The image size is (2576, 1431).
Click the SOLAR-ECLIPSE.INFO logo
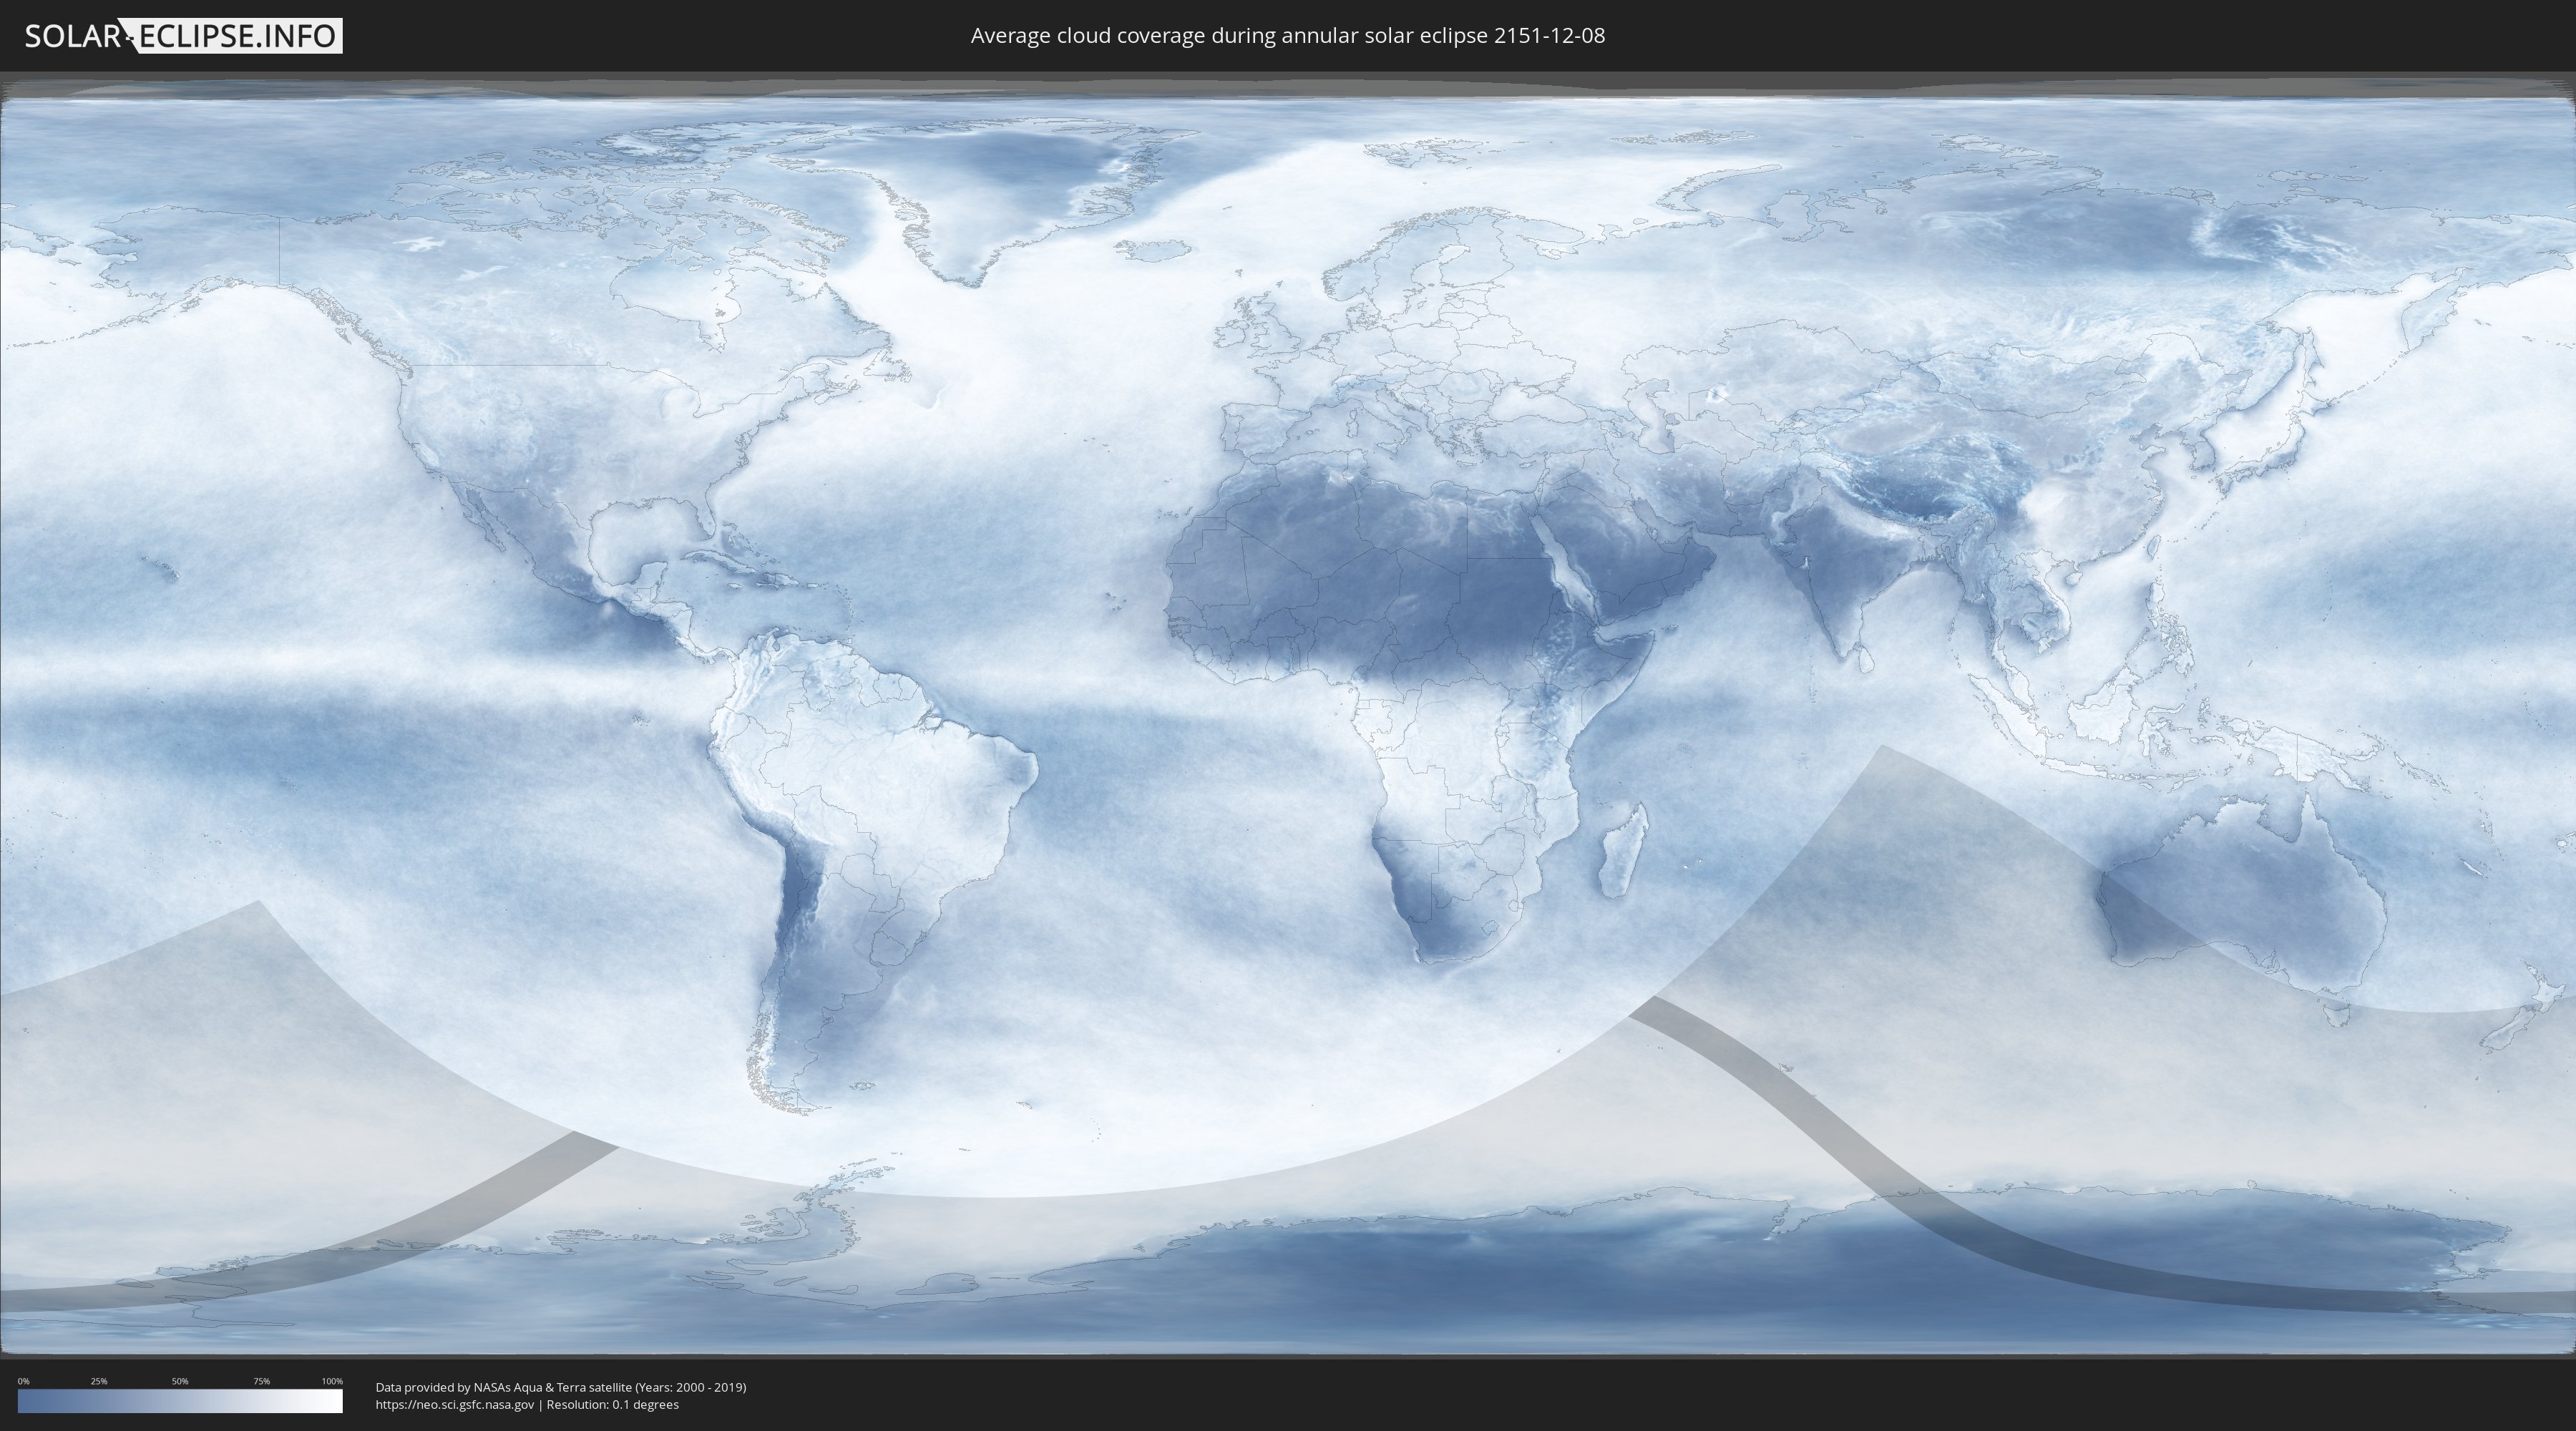[x=183, y=36]
